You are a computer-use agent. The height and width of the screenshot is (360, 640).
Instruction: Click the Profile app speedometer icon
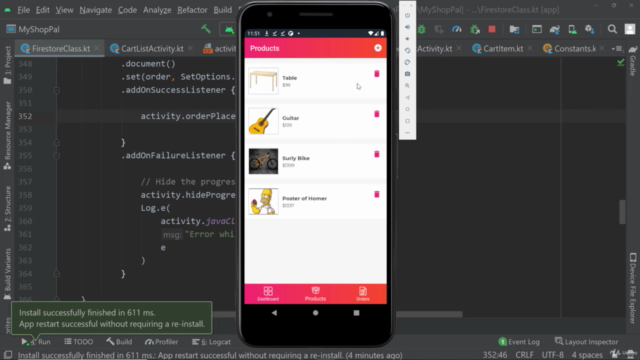[457, 29]
